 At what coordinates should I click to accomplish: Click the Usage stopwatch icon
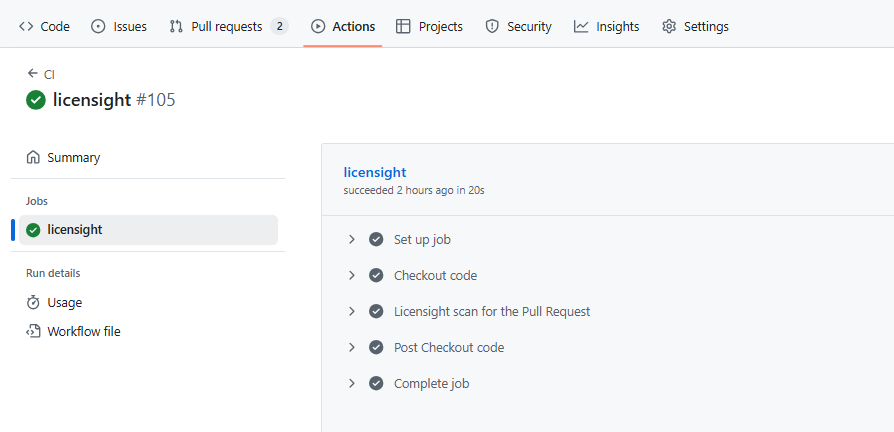pyautogui.click(x=33, y=302)
